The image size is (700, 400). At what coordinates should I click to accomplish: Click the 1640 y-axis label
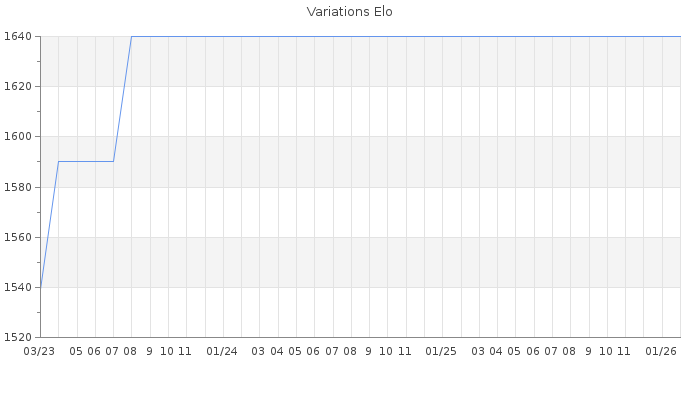tap(19, 36)
